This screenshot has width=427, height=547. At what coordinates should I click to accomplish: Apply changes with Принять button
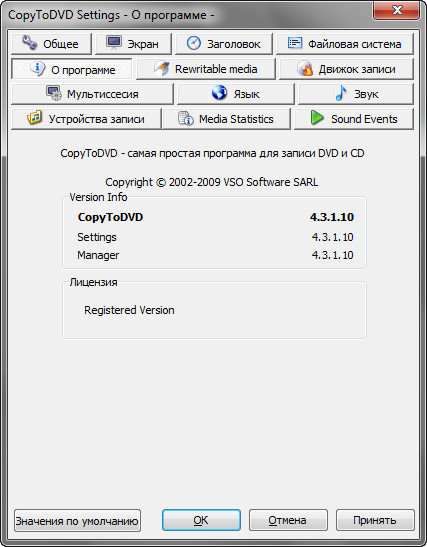pyautogui.click(x=375, y=520)
